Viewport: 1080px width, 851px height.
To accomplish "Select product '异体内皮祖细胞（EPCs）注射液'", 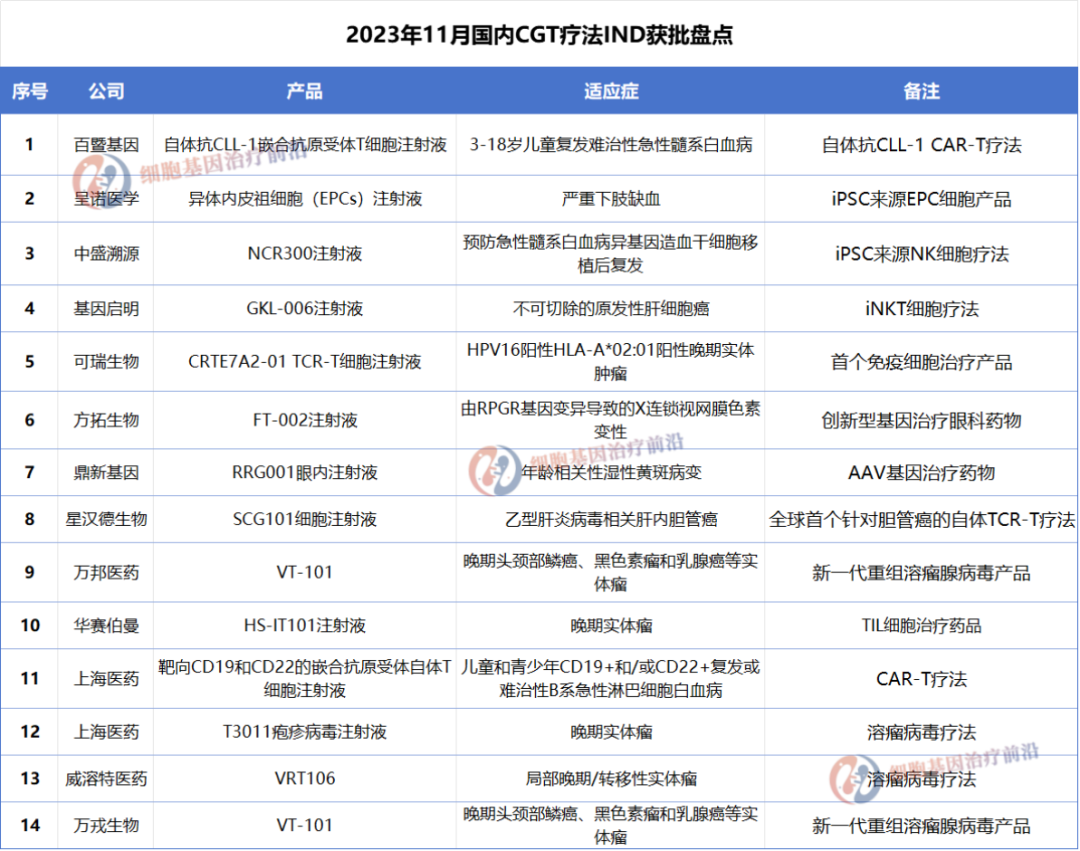I will point(304,199).
